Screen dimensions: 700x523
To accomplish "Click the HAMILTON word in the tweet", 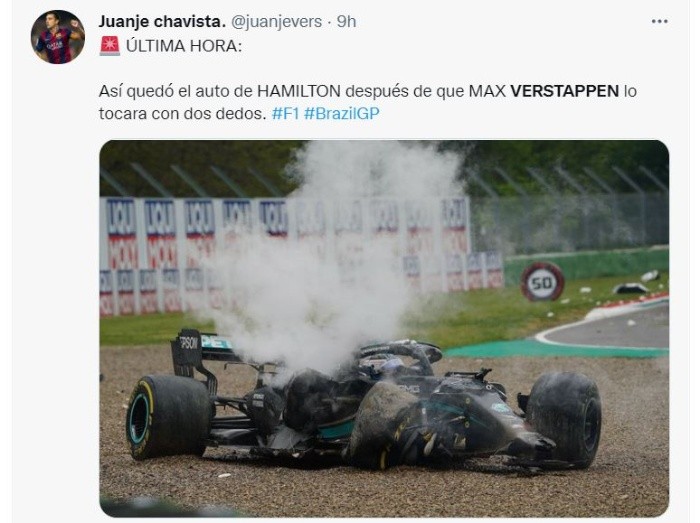I will (299, 91).
